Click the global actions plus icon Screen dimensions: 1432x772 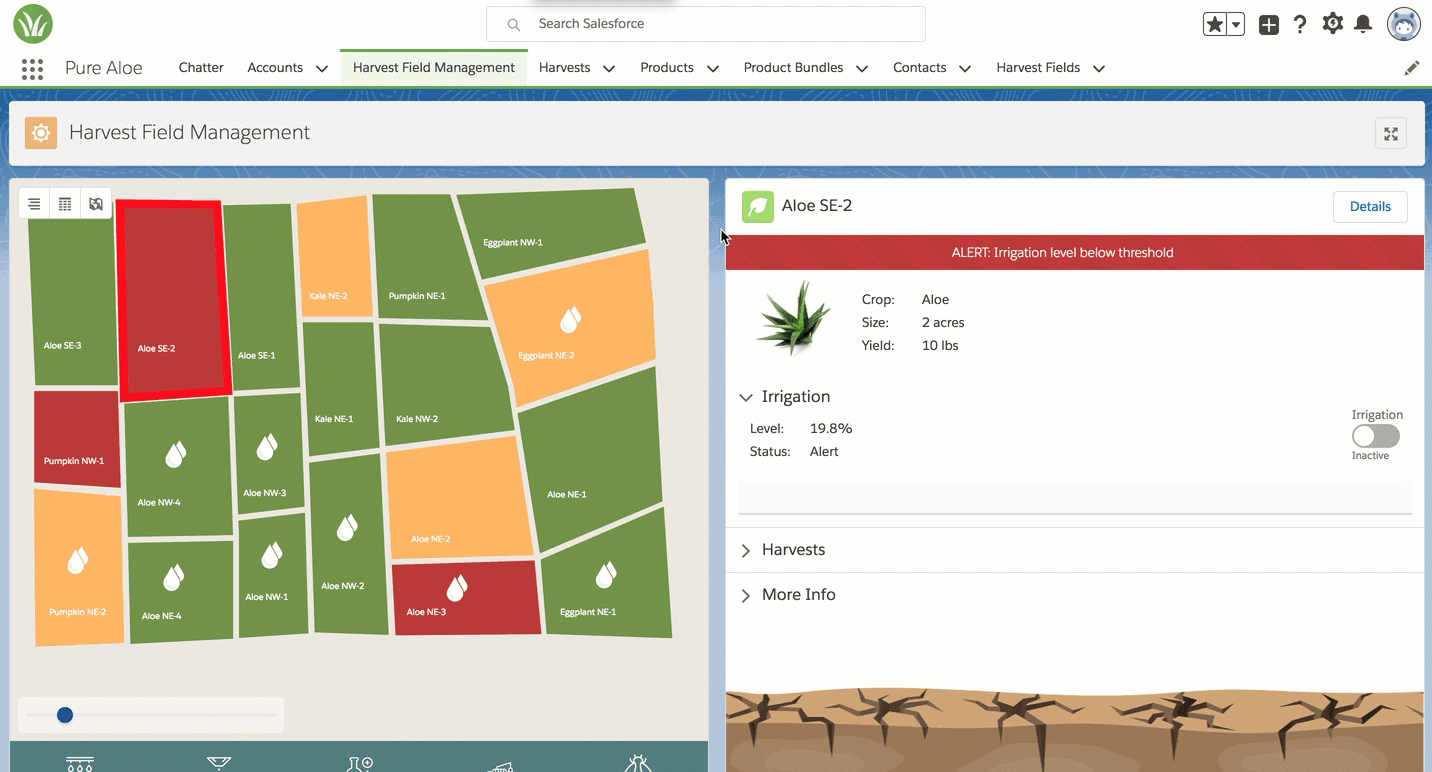(1268, 25)
